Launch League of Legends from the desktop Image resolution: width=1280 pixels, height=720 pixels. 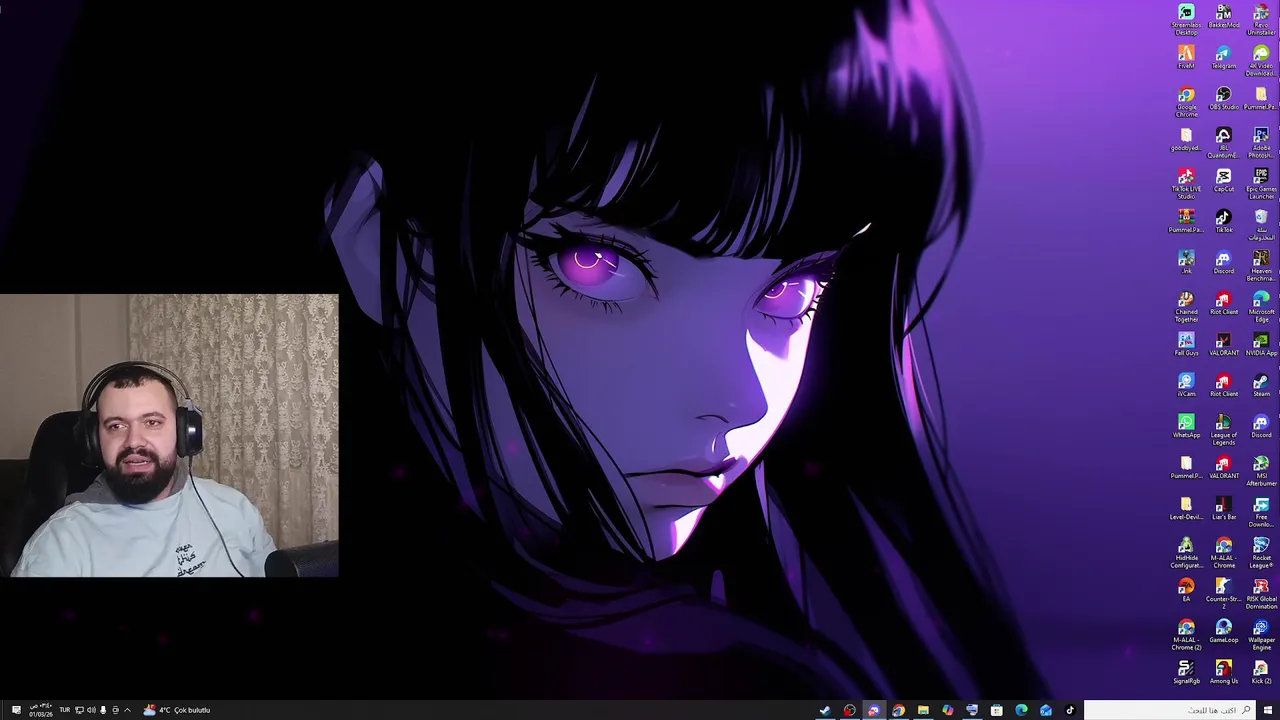[x=1224, y=430]
